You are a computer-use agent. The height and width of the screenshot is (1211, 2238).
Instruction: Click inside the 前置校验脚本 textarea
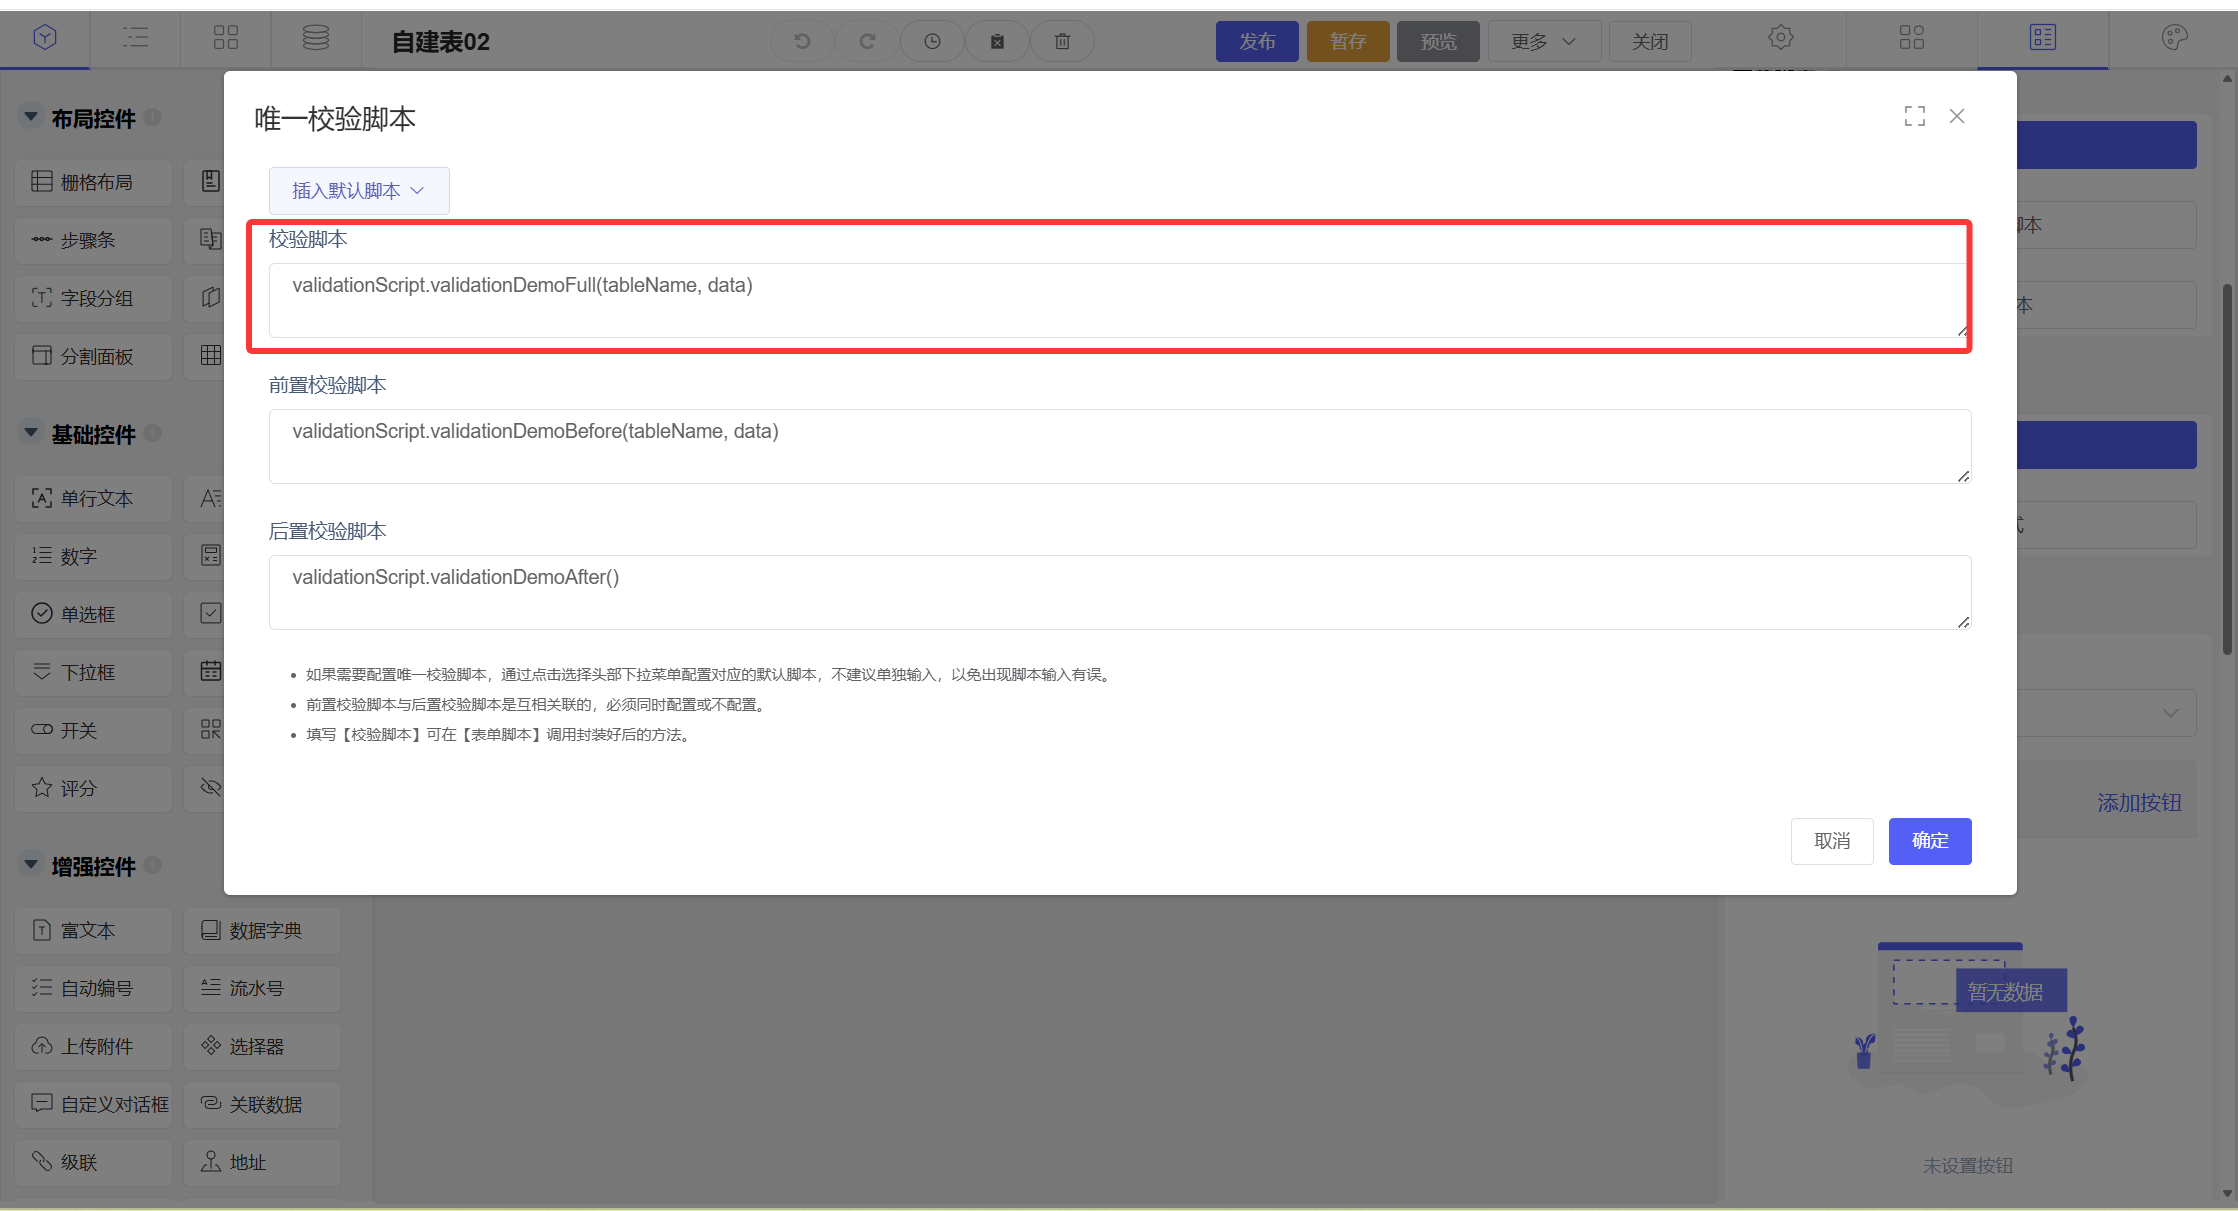point(1118,446)
